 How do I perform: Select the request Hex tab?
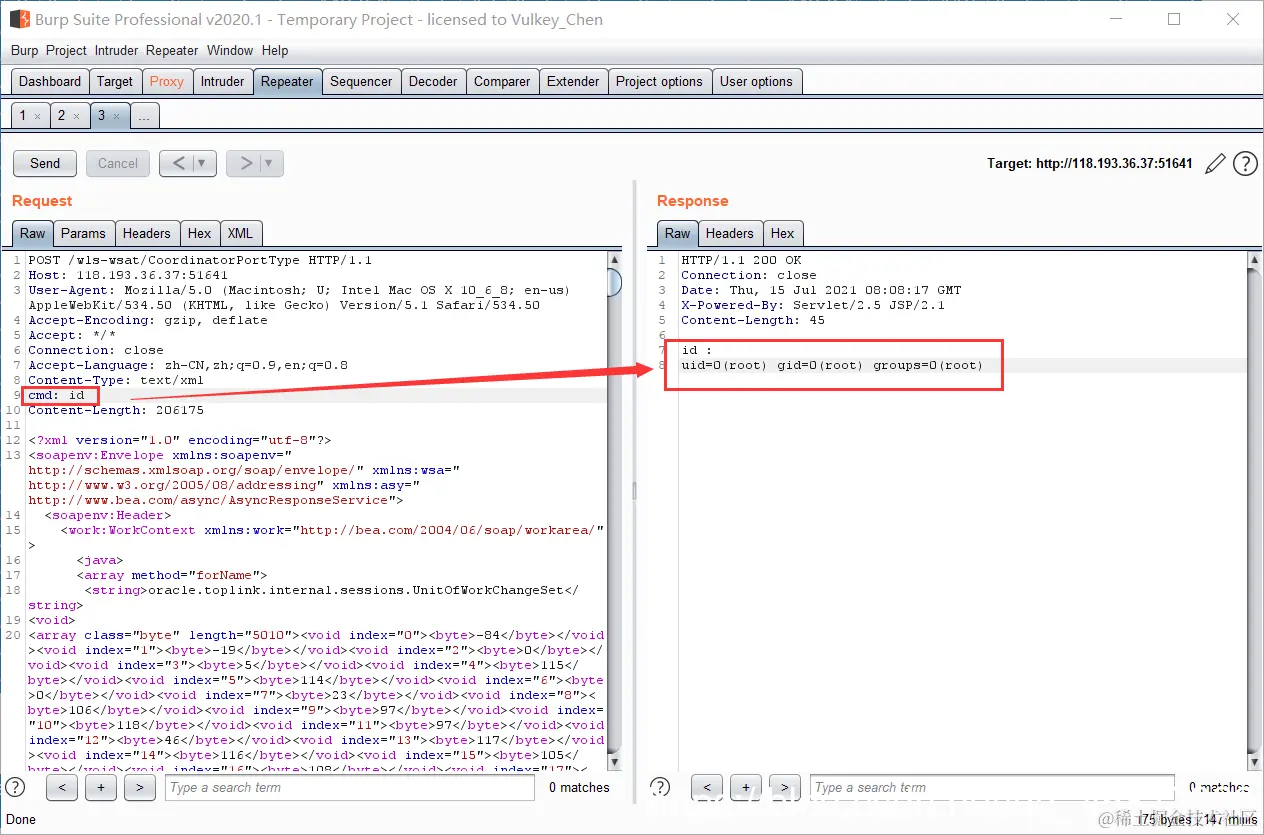200,233
